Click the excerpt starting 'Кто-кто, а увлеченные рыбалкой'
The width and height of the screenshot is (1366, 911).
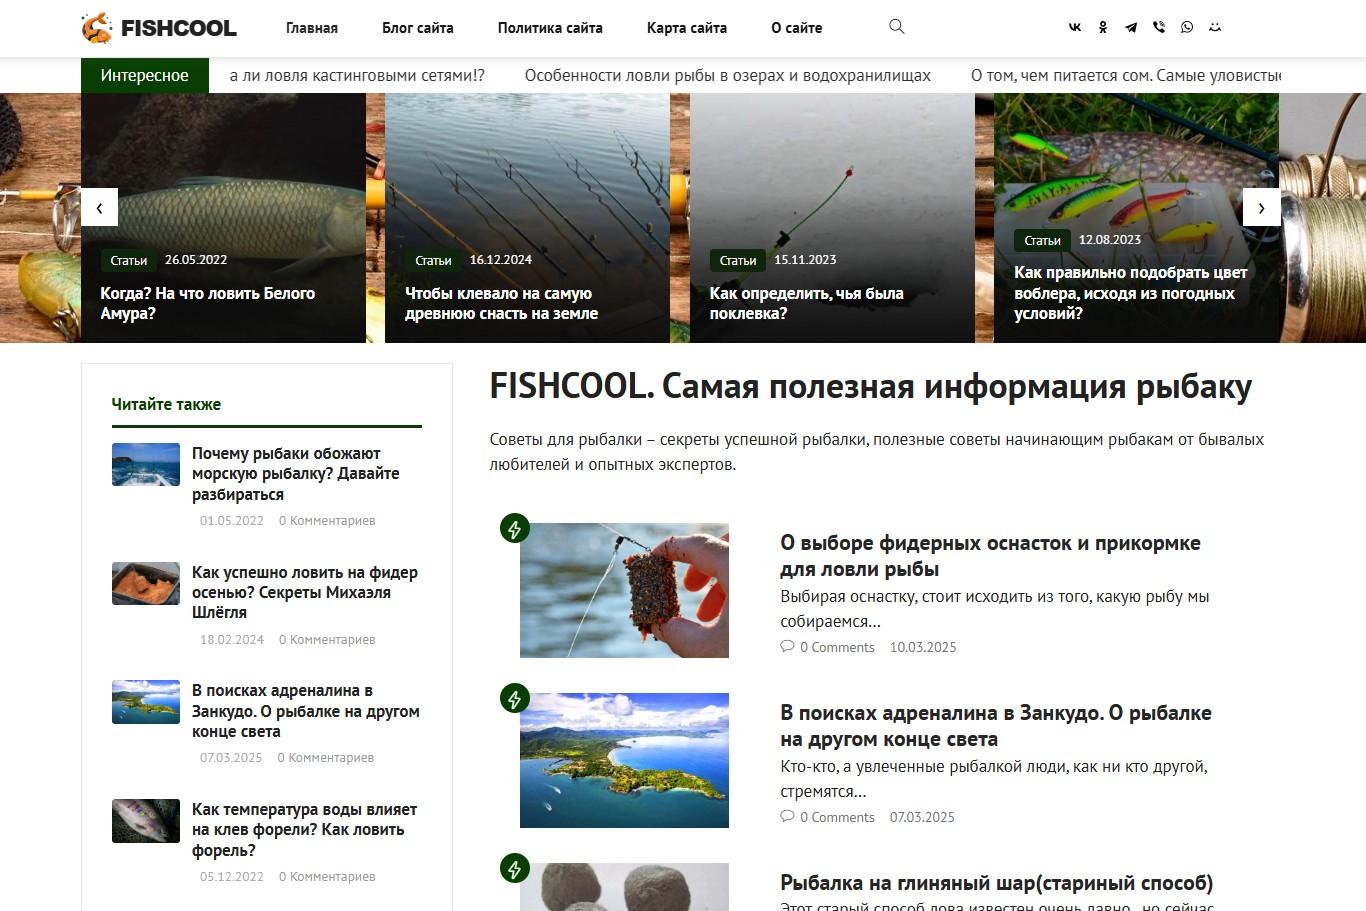coord(994,779)
